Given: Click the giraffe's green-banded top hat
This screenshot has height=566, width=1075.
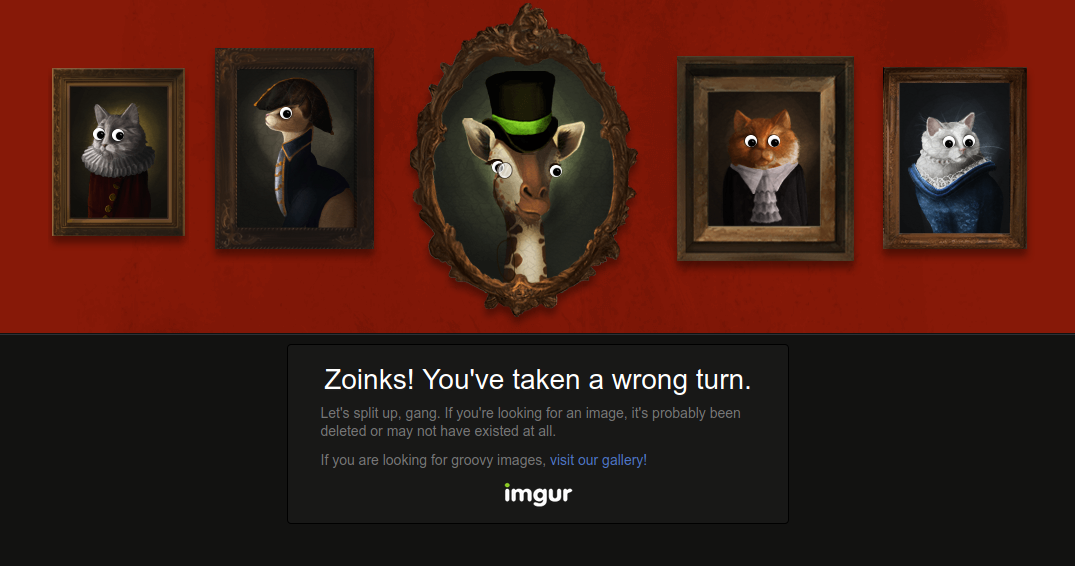Looking at the screenshot, I should [x=522, y=111].
